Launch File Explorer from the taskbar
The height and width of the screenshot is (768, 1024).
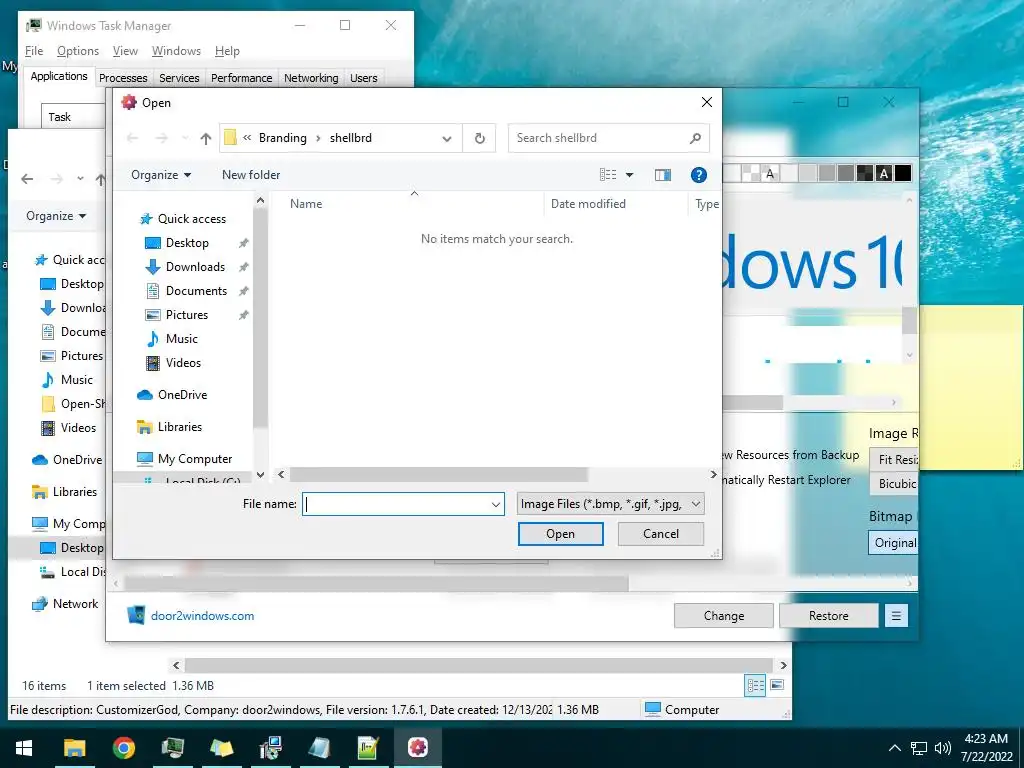[x=74, y=748]
